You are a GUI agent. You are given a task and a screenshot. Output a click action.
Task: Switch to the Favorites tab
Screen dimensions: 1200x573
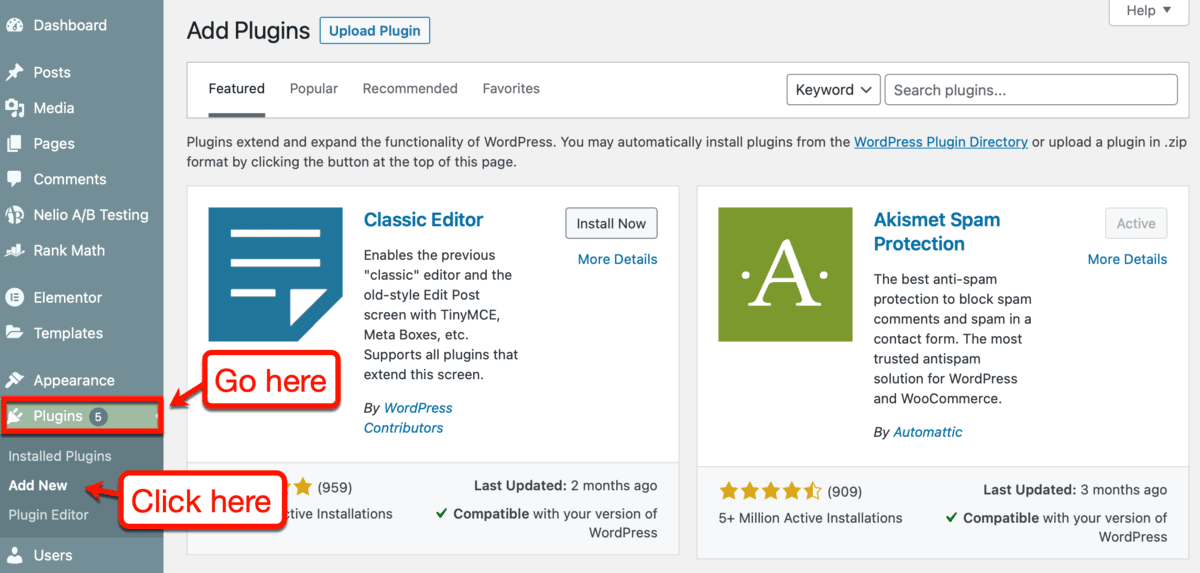tap(511, 88)
